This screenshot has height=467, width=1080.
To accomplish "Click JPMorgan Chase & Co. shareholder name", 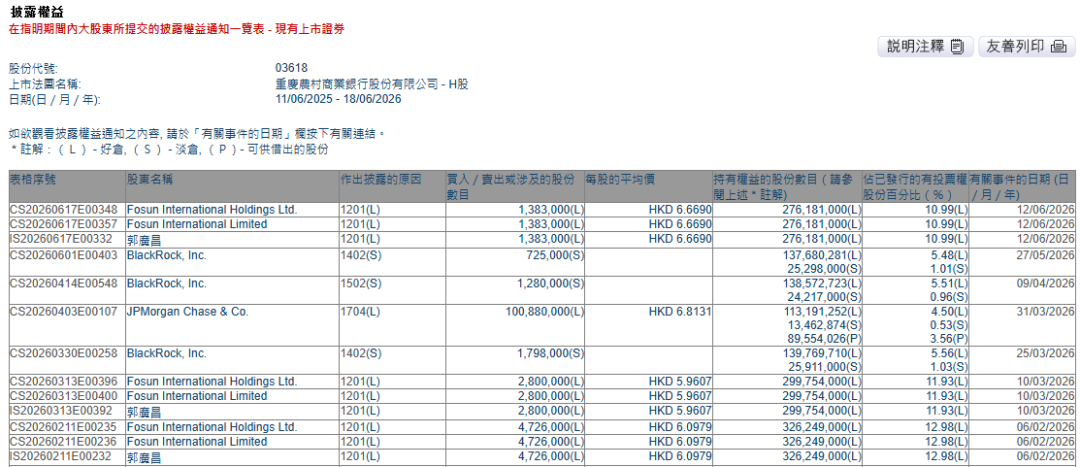I will 187,312.
